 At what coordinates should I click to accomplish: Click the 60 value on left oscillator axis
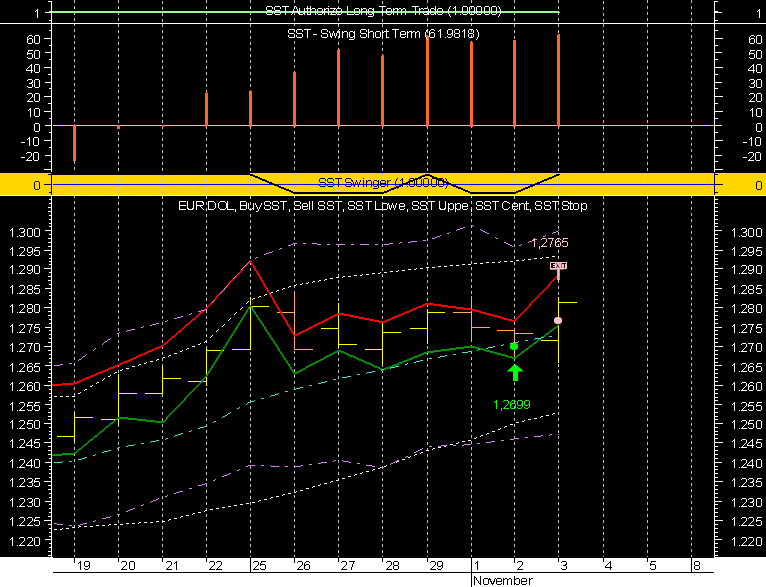33,39
